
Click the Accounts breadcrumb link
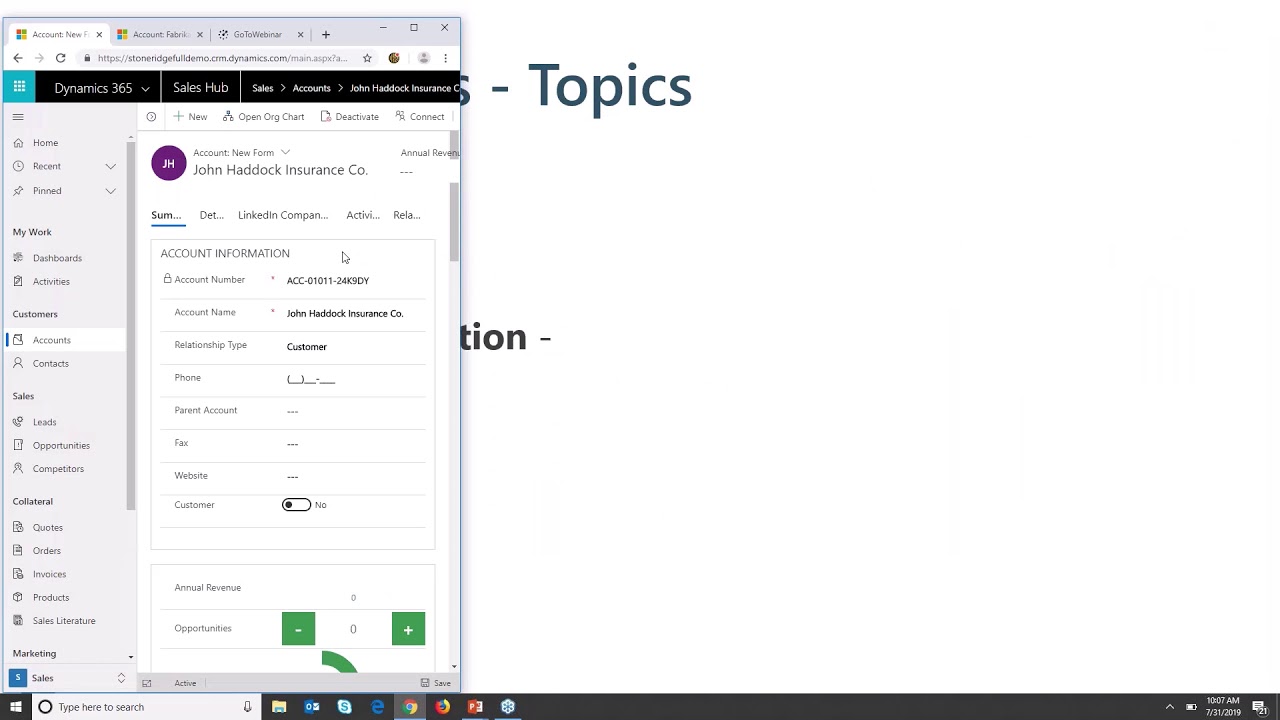(311, 88)
